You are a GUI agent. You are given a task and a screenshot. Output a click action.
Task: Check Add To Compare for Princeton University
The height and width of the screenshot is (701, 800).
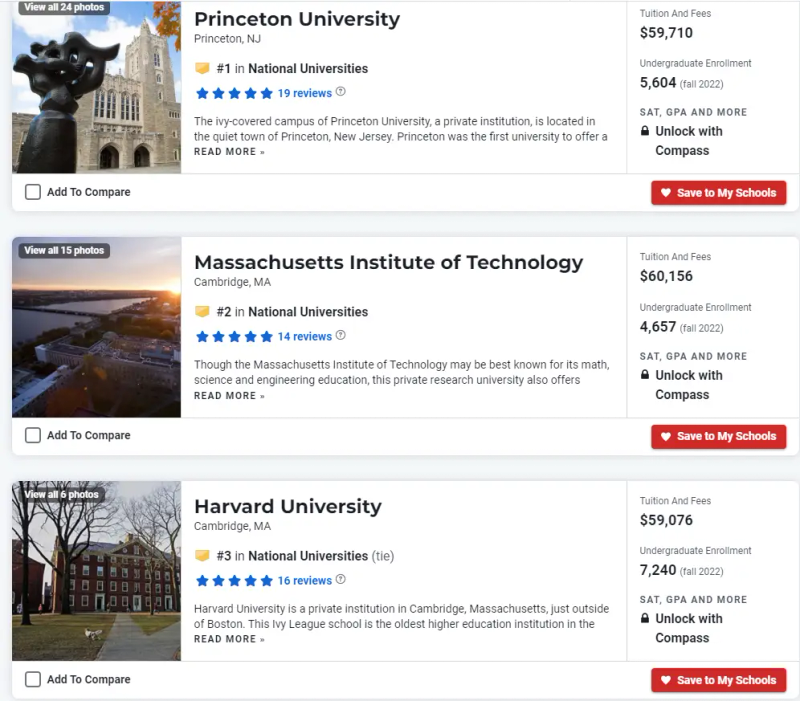tap(33, 192)
